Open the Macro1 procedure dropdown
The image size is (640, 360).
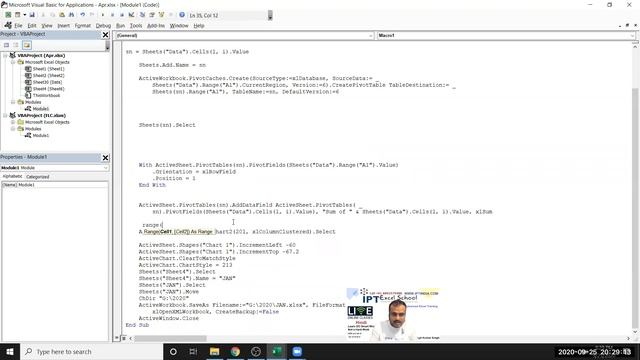click(632, 36)
